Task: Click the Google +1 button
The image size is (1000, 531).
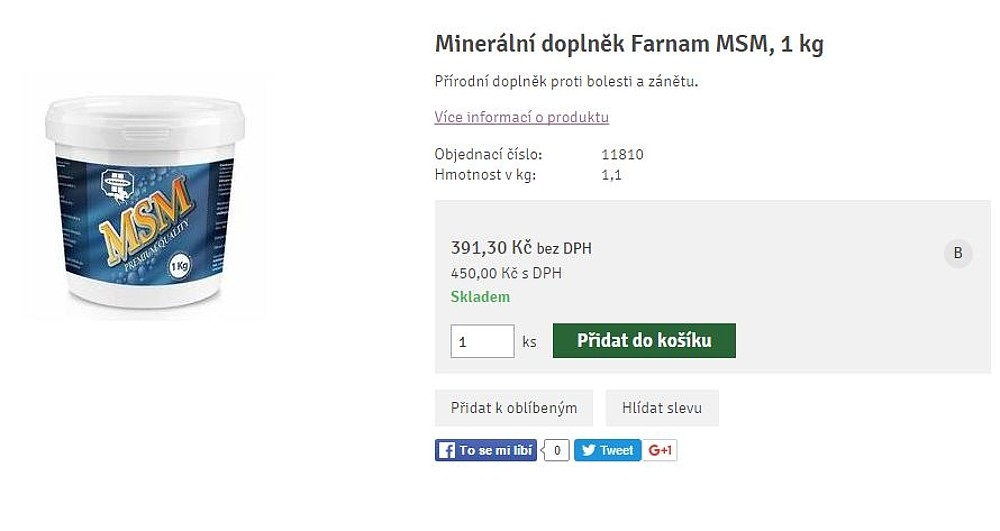Action: pos(660,450)
